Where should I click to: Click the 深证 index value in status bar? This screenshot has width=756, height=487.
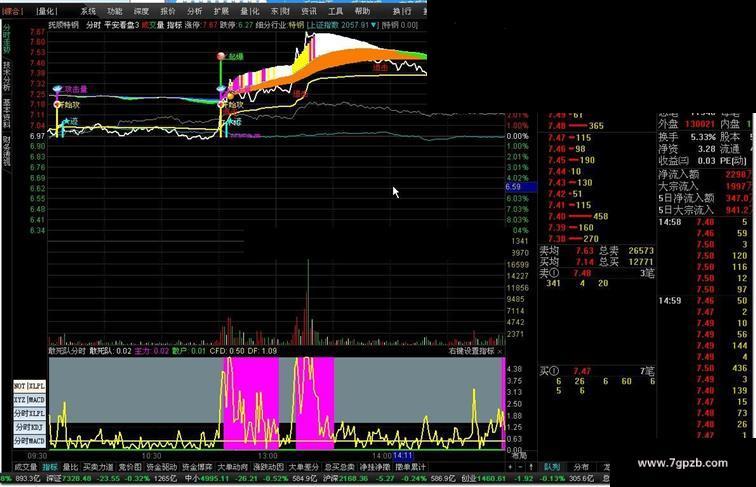coord(76,478)
